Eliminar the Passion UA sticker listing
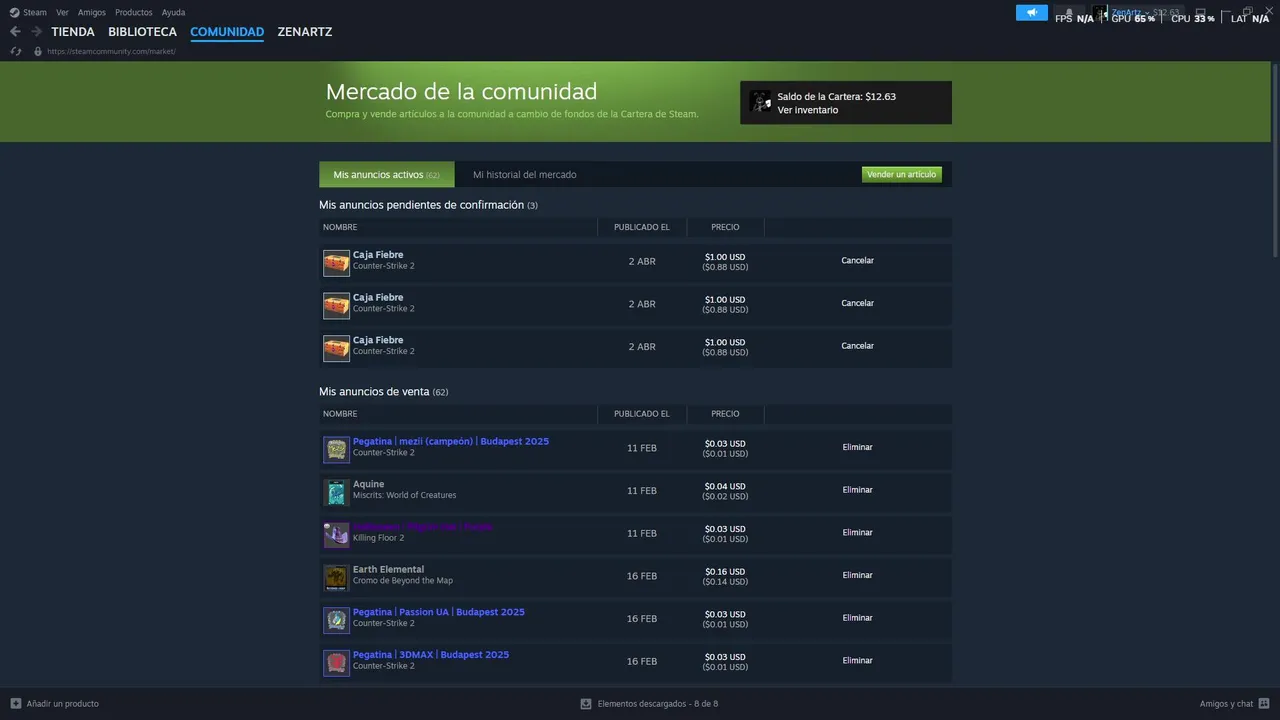 coord(857,618)
